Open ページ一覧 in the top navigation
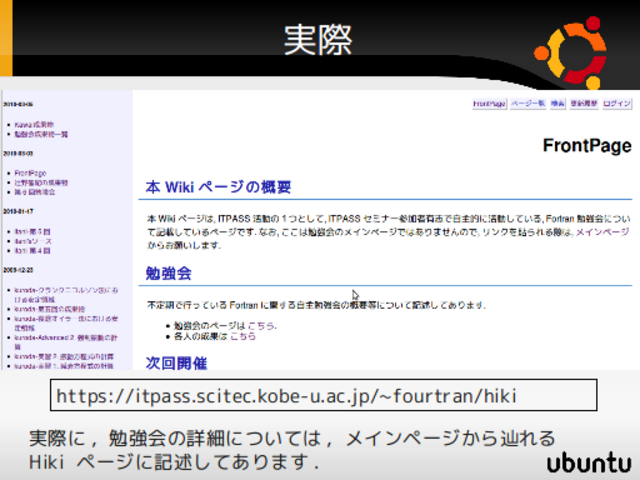This screenshot has width=640, height=480. coord(527,104)
